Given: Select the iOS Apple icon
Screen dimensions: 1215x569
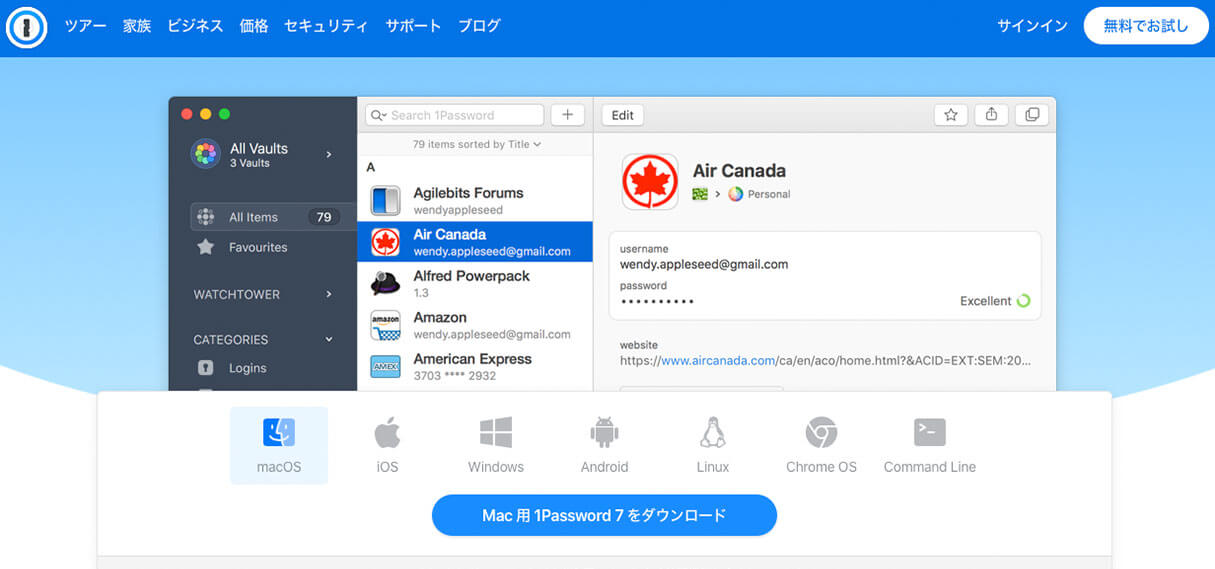Looking at the screenshot, I should pyautogui.click(x=387, y=433).
